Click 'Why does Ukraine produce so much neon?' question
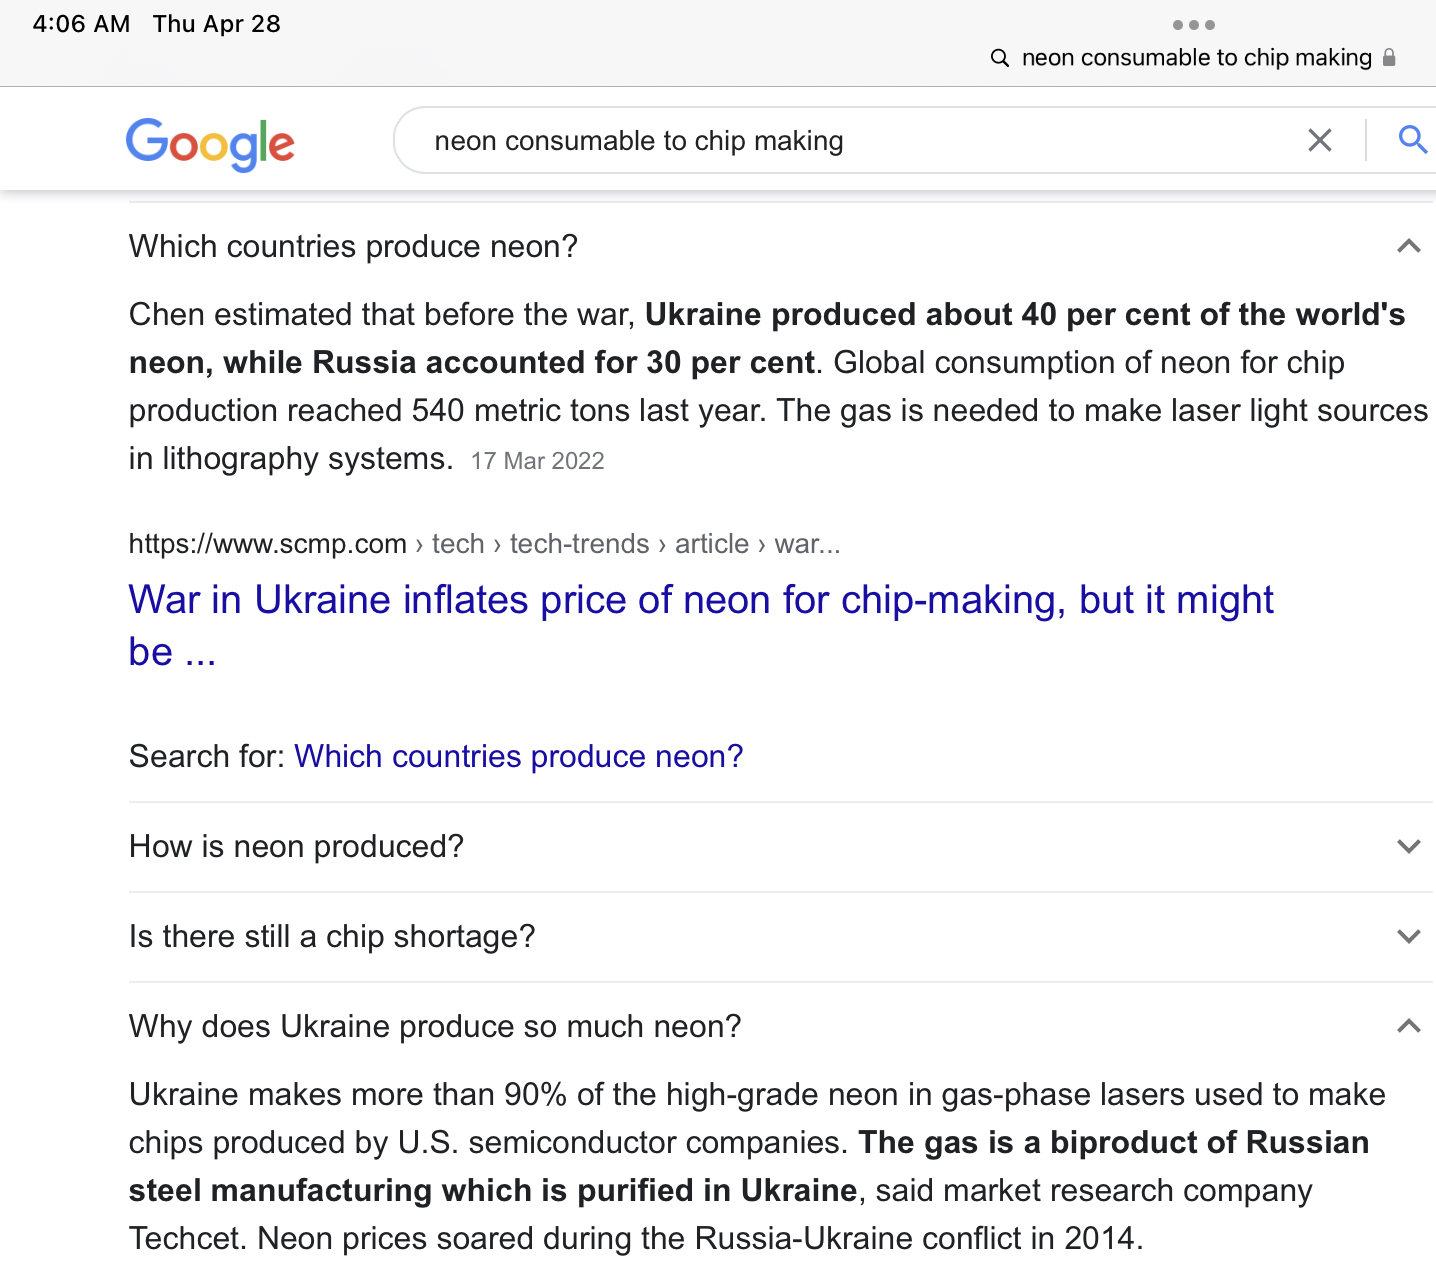Image resolution: width=1436 pixels, height=1285 pixels. point(435,1027)
